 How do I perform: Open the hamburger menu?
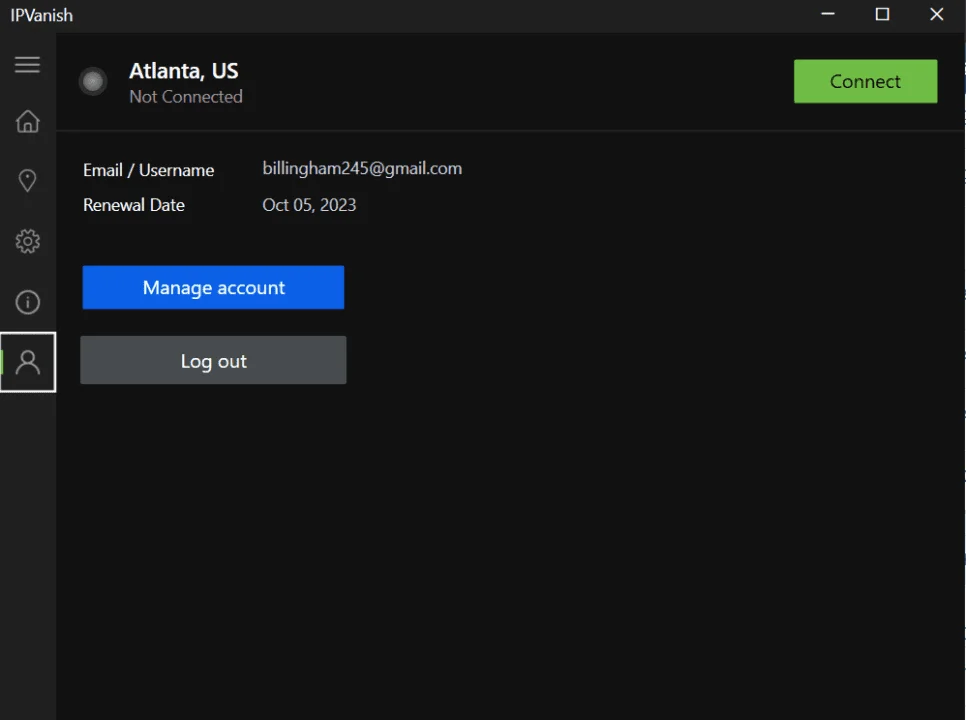pyautogui.click(x=27, y=65)
